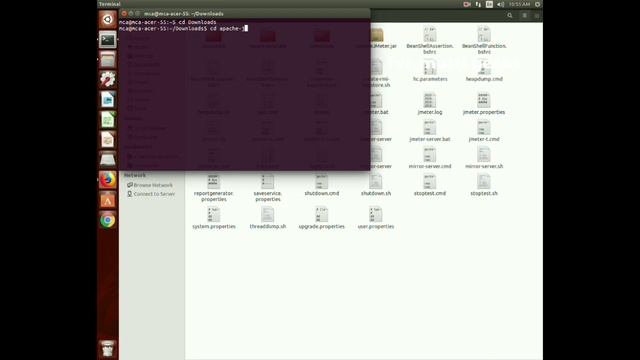Viewport: 640px width, 360px height.
Task: Click the screen recorder indicator in the top panel
Action: 467,4
